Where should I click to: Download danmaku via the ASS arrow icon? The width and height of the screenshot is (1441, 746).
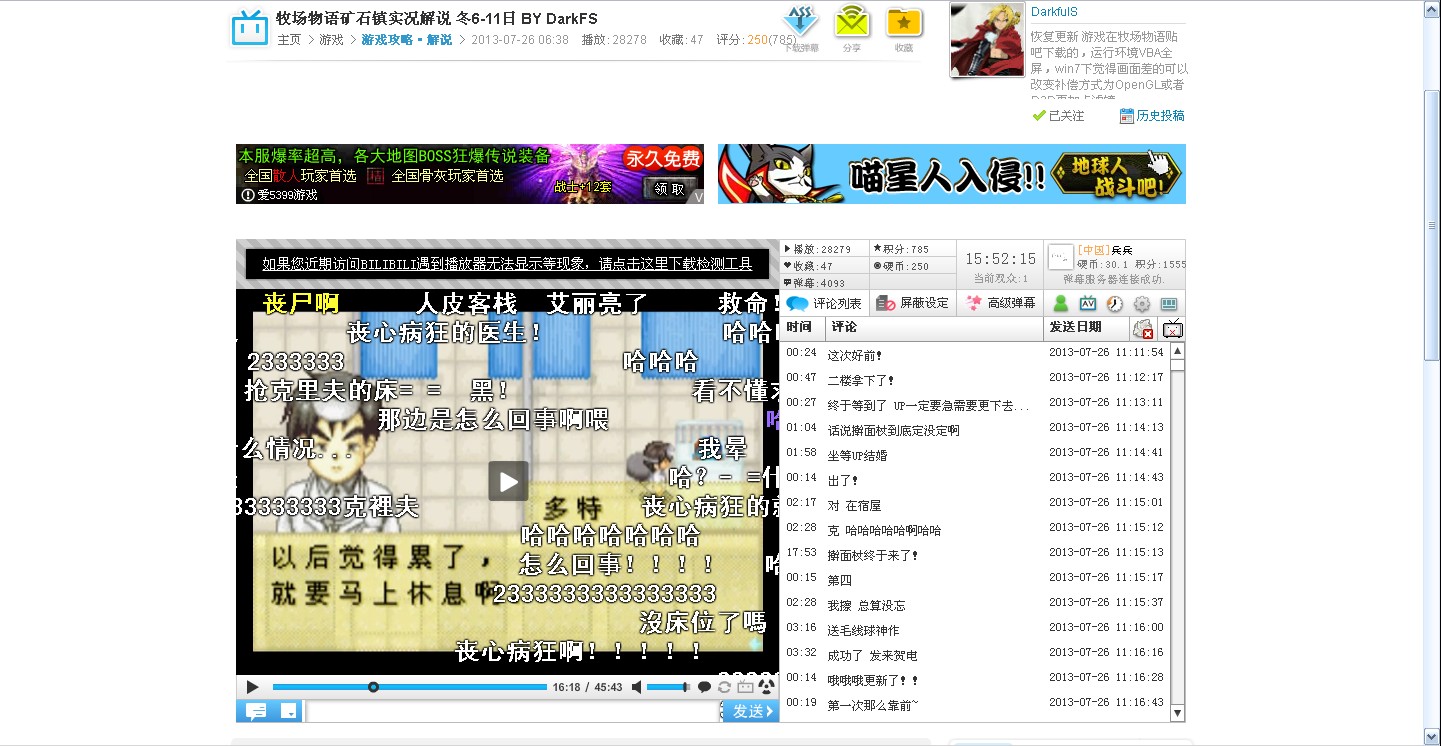801,22
